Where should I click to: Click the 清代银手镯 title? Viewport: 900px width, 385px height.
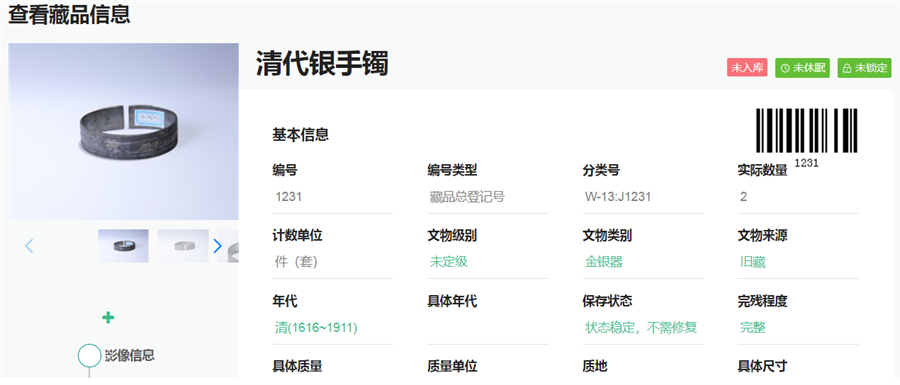point(322,64)
